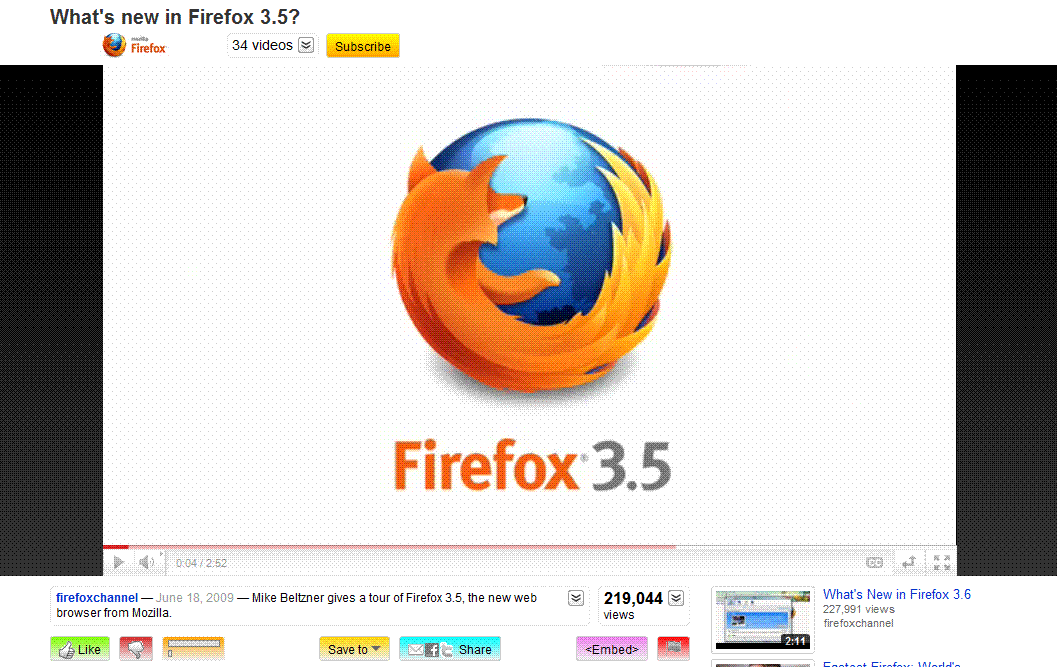Open the Firefox 3.6 video thumbnail
Image resolution: width=1057 pixels, height=667 pixels.
(762, 620)
